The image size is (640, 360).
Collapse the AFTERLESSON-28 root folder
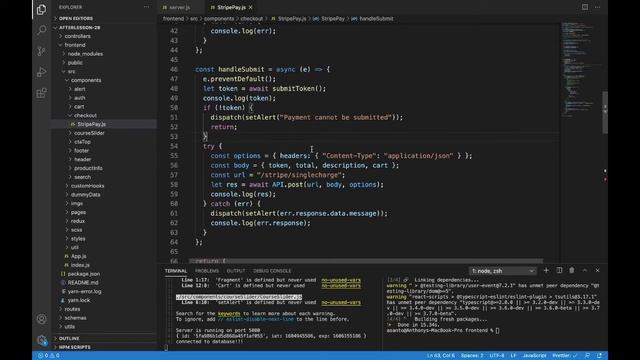click(x=79, y=27)
